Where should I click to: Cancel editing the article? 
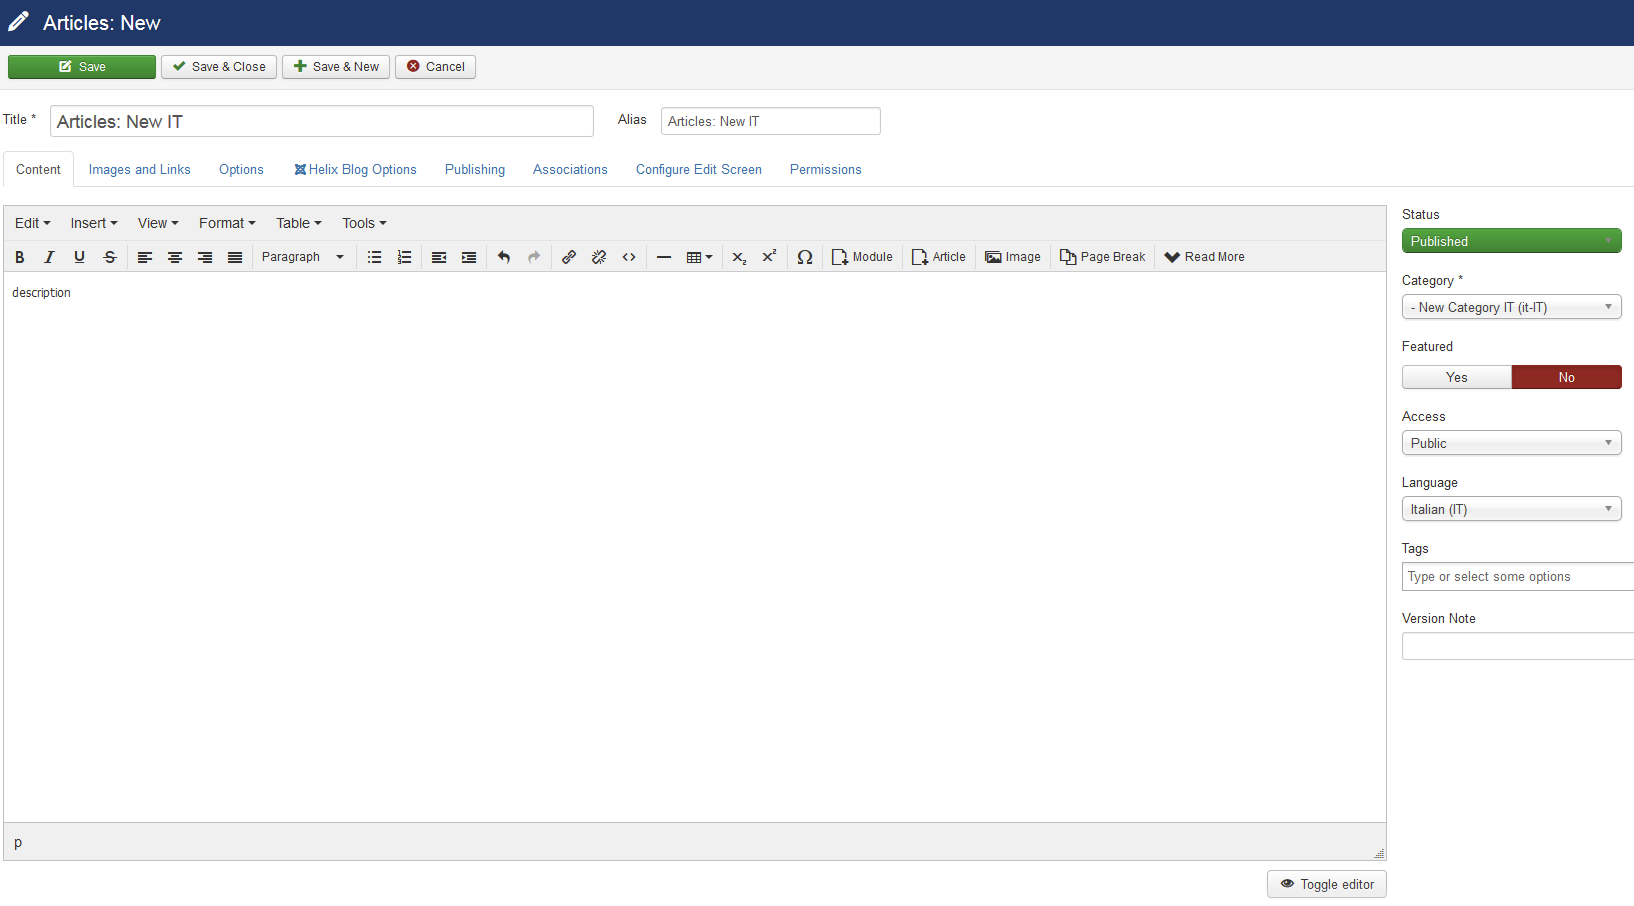(x=435, y=67)
